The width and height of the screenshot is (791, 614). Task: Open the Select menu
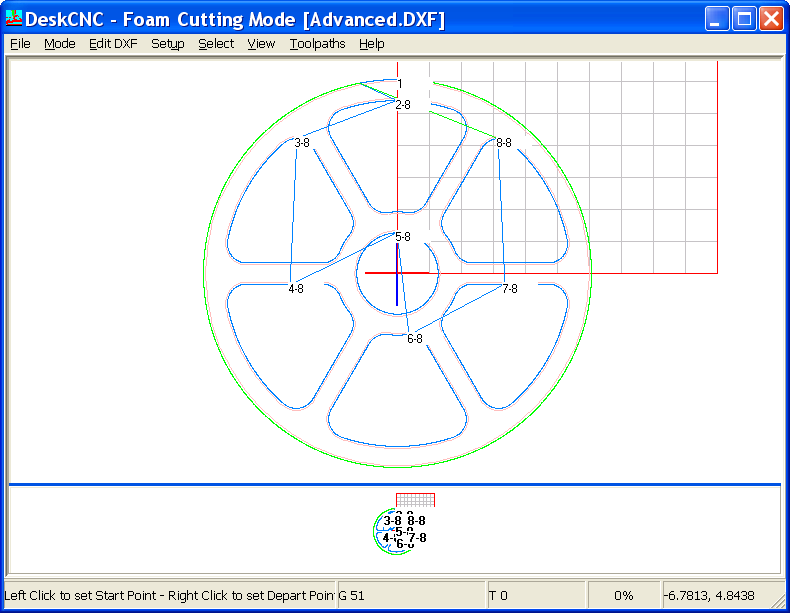pos(216,44)
